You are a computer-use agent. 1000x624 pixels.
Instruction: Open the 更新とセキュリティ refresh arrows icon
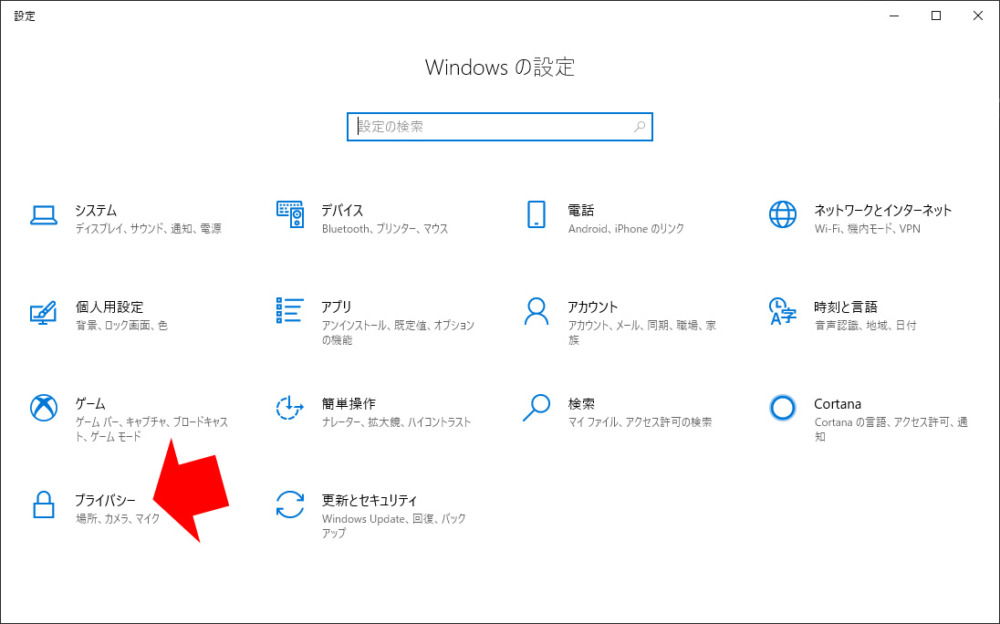coord(289,505)
